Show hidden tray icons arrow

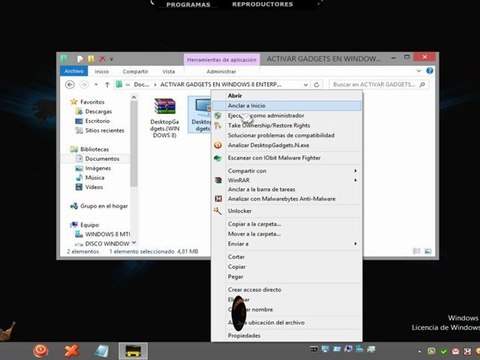(x=419, y=351)
